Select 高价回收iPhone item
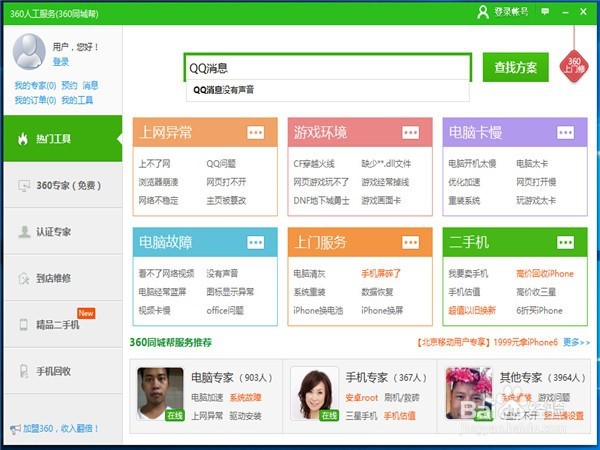 pyautogui.click(x=545, y=274)
